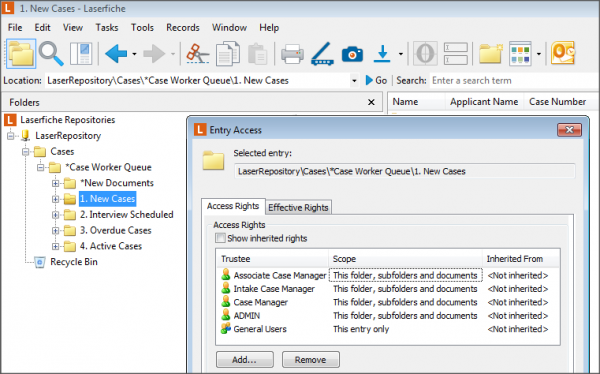Open the Location path dropdown
The image size is (600, 374).
tap(354, 81)
